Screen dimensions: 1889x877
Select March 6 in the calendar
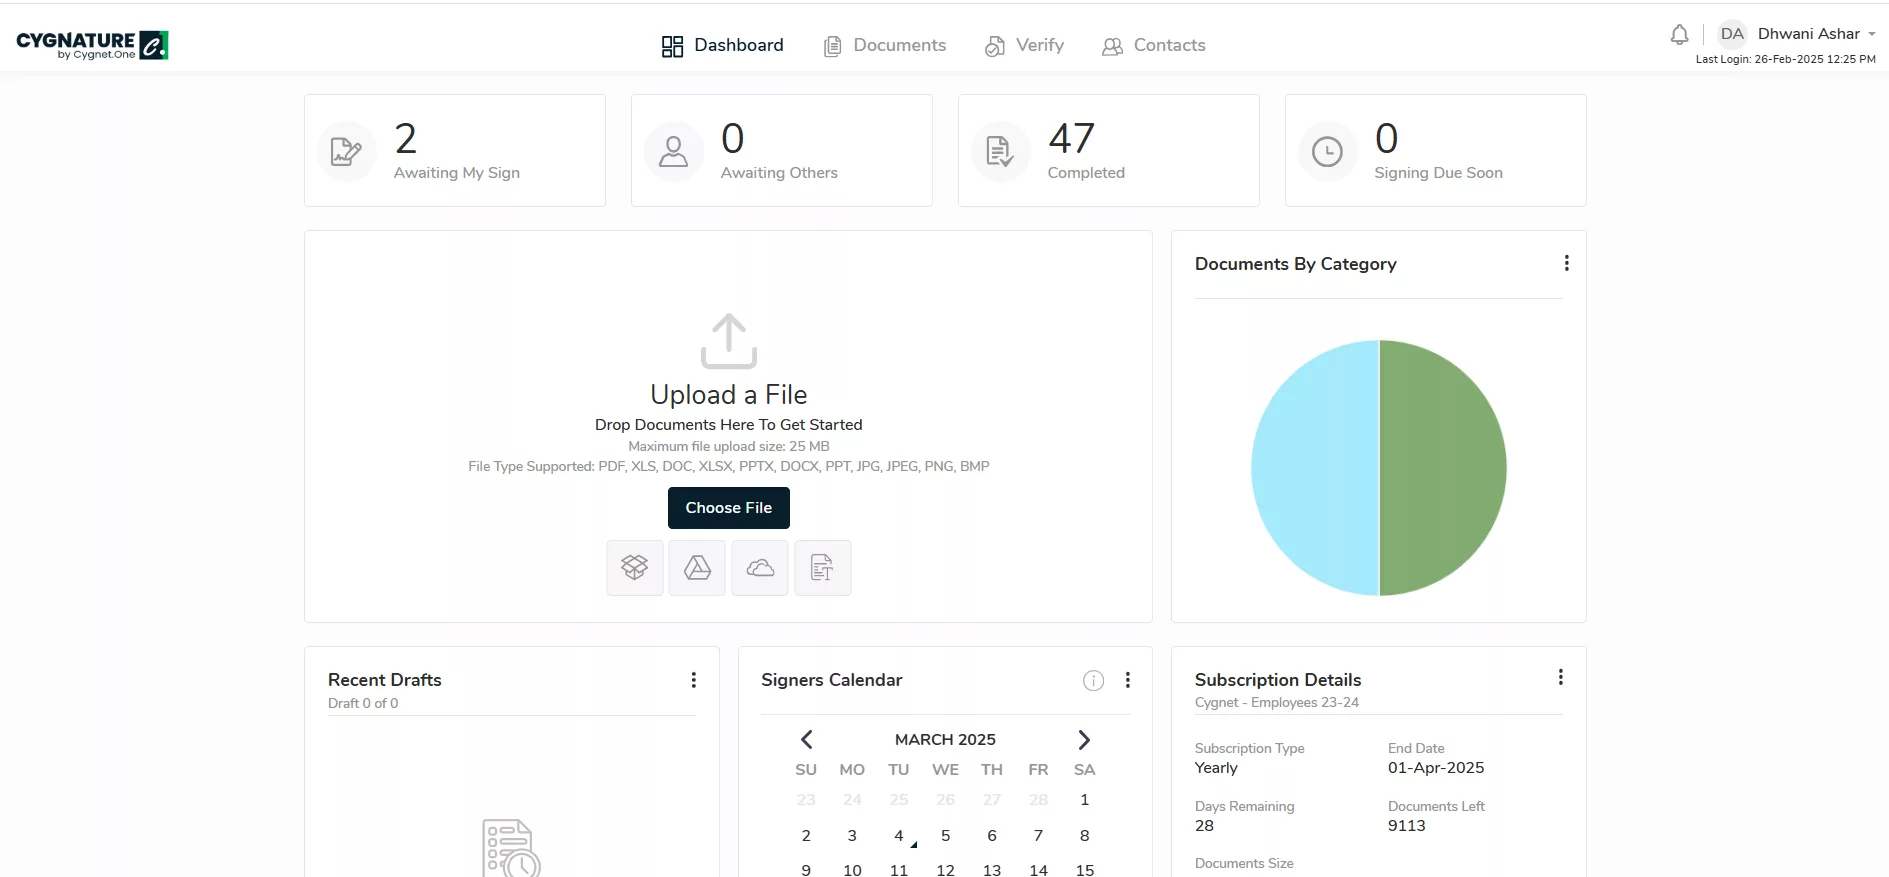tap(992, 836)
